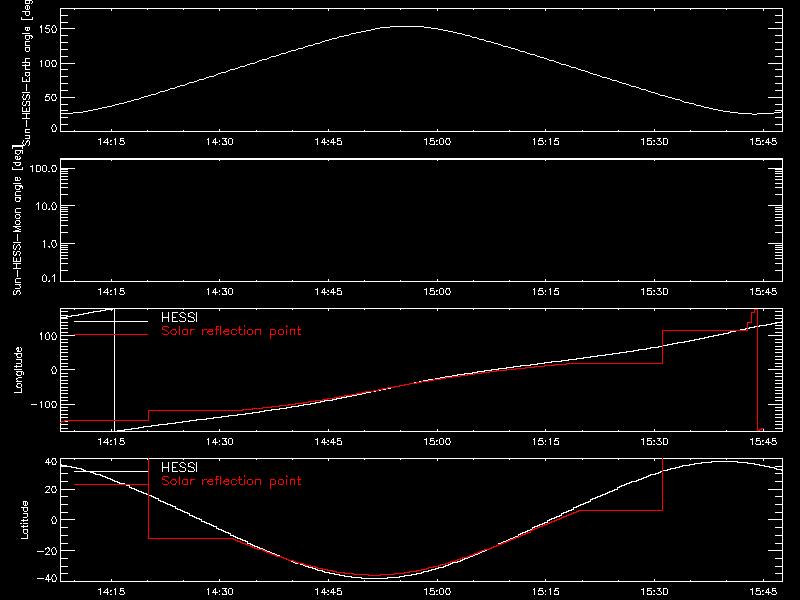Screen dimensions: 800x600
Task: Click "14:15" time label under Longitude plot
Action: point(111,441)
